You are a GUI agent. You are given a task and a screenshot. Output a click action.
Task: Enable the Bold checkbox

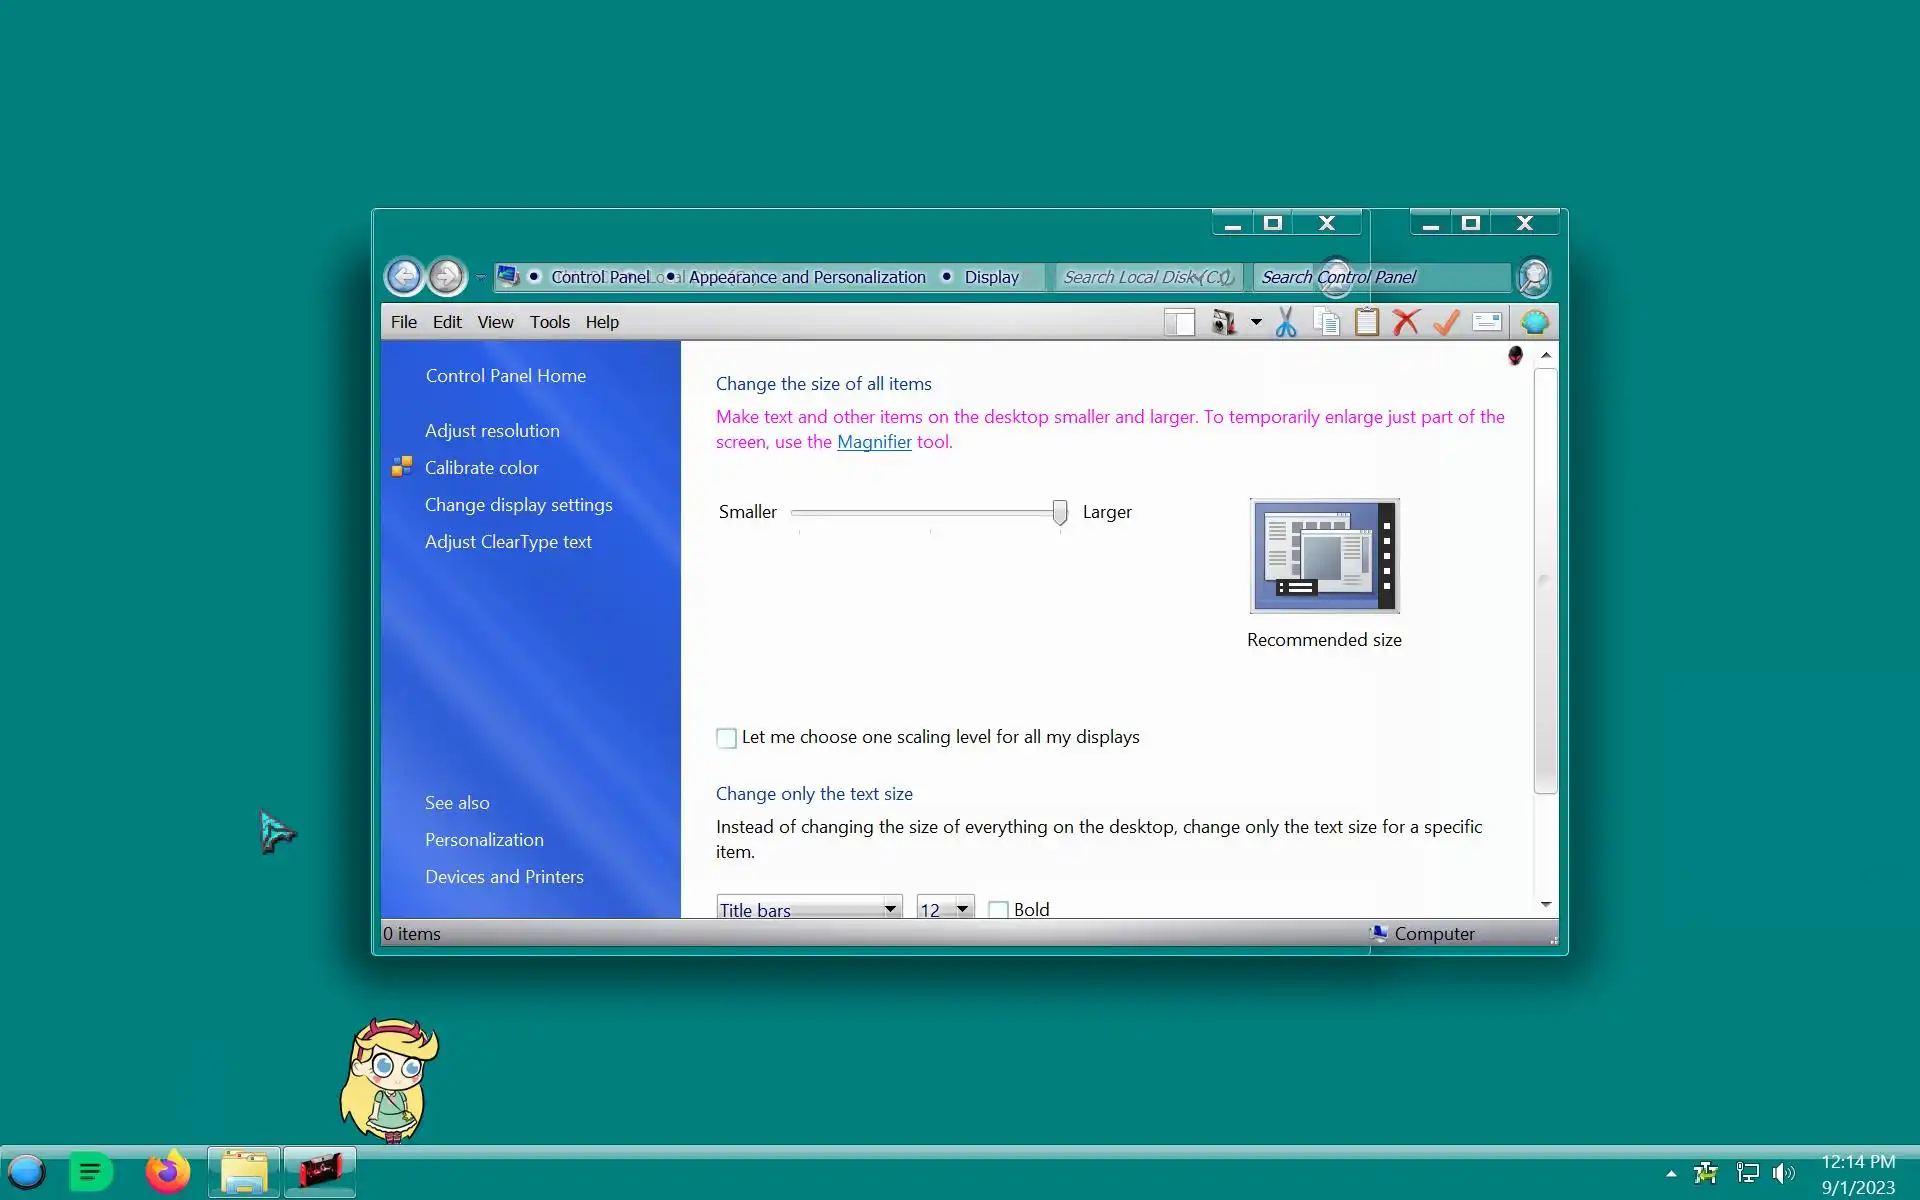[x=998, y=909]
